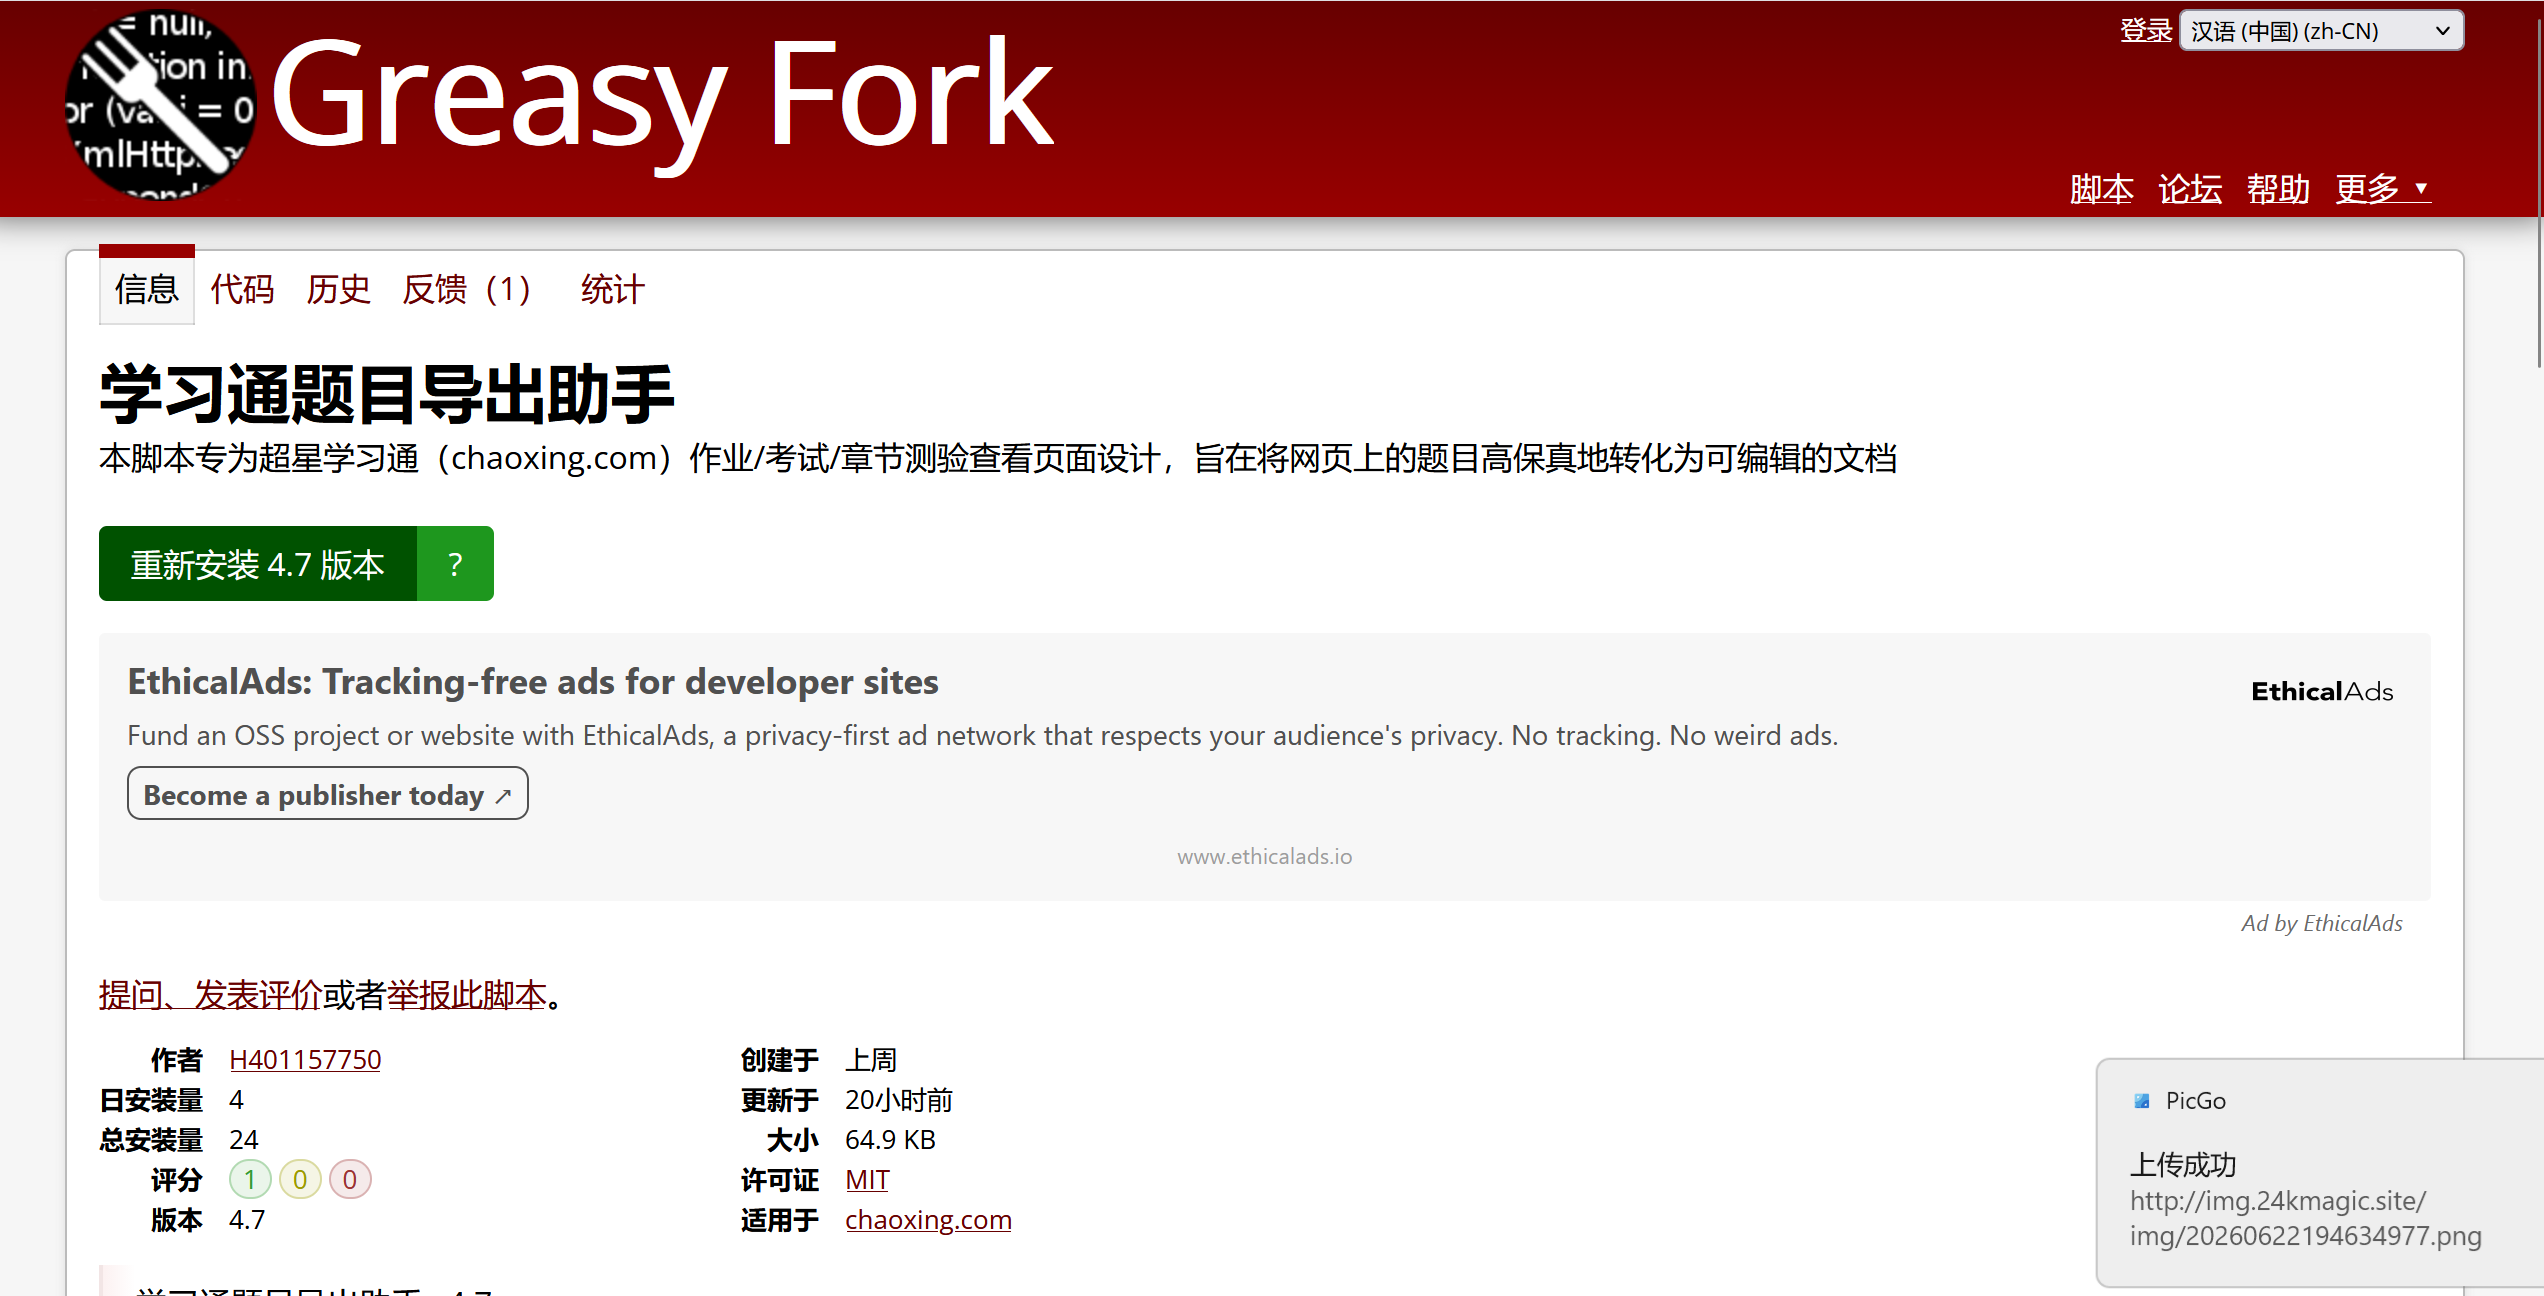Open the 论坛 forum menu item
Screen dimensions: 2544x1296
pyautogui.click(x=2190, y=188)
